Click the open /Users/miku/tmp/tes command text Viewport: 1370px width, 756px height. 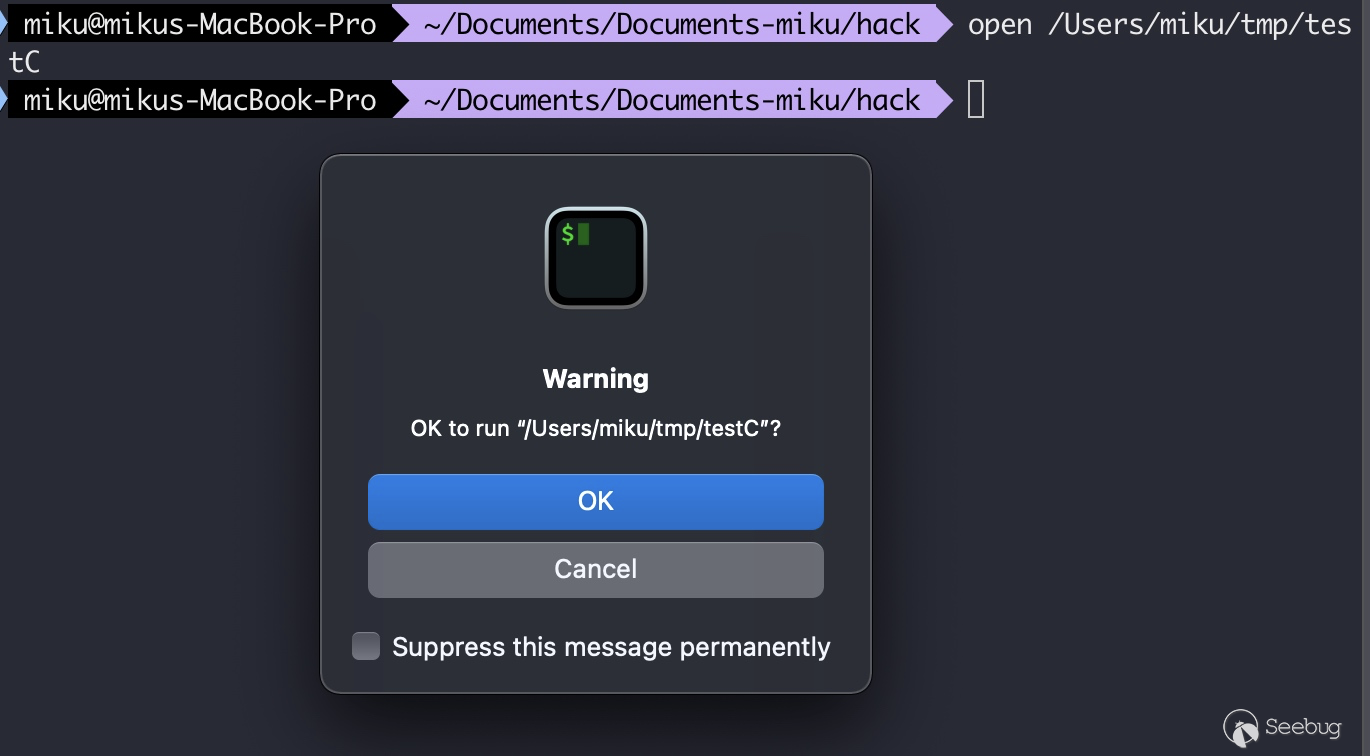(x=1160, y=24)
